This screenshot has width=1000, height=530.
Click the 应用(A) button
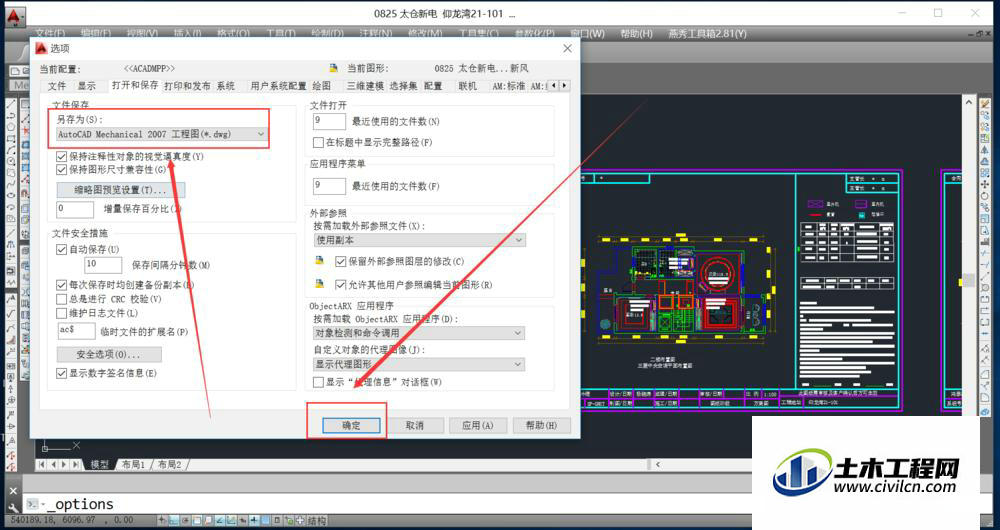coord(478,425)
